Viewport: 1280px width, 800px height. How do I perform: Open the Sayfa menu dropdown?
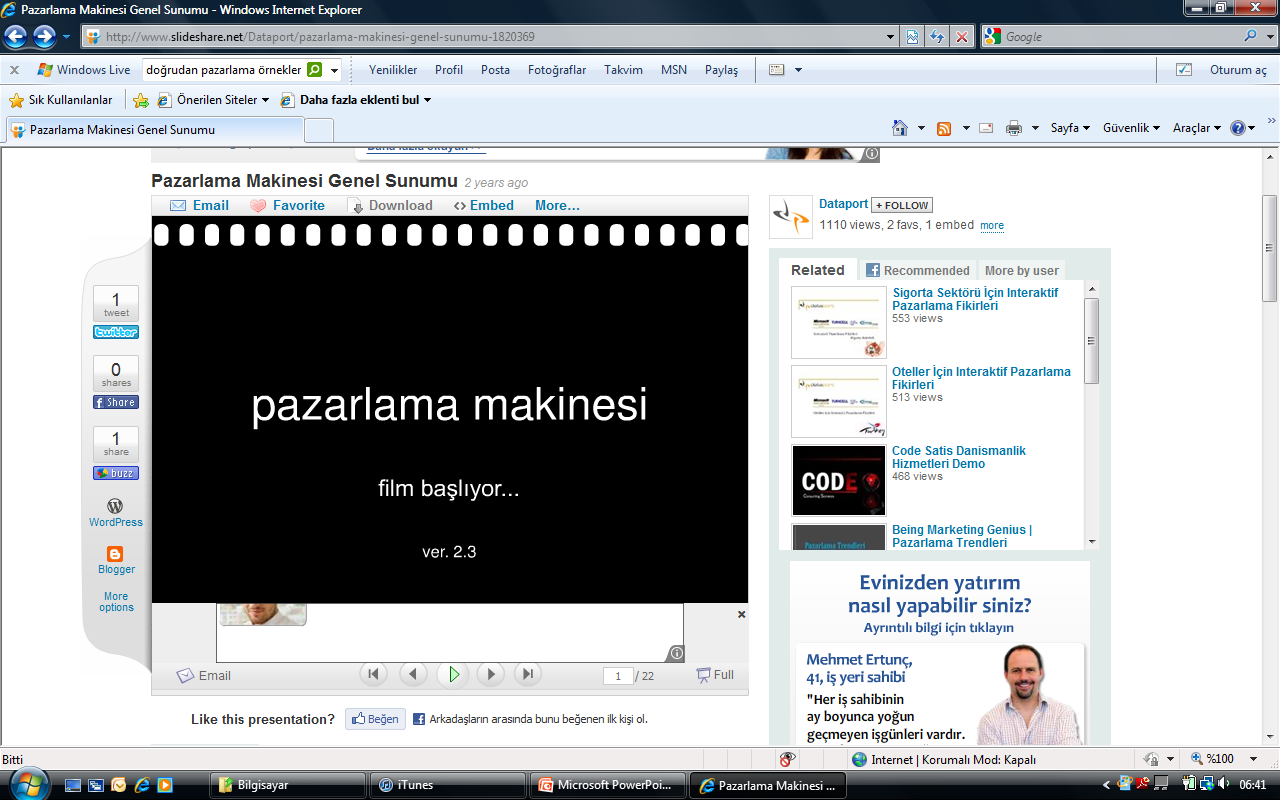pyautogui.click(x=1070, y=128)
